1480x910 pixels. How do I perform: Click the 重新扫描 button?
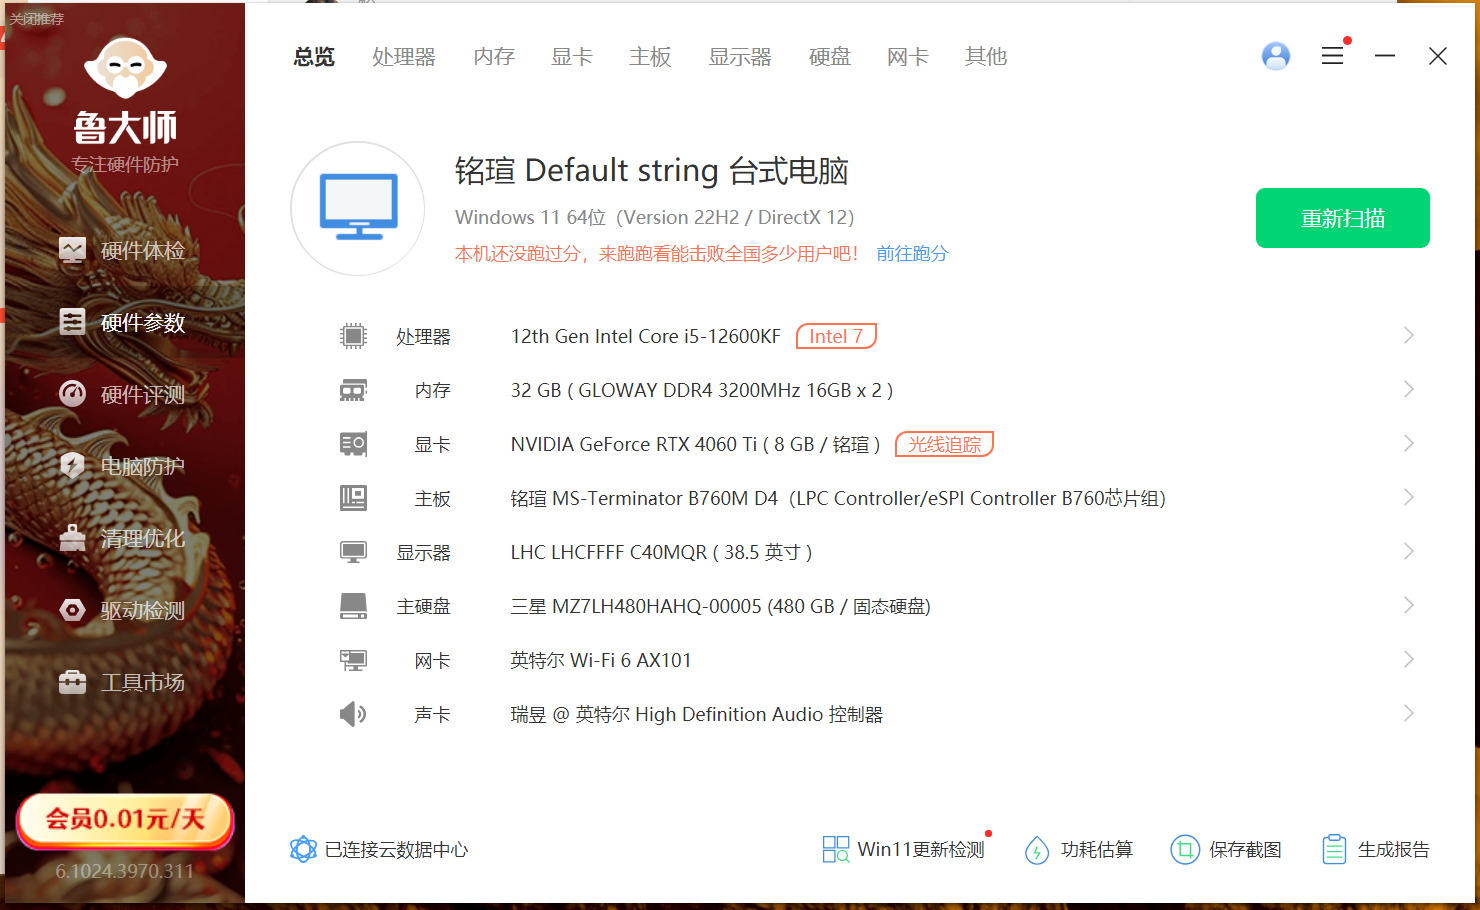click(1342, 217)
